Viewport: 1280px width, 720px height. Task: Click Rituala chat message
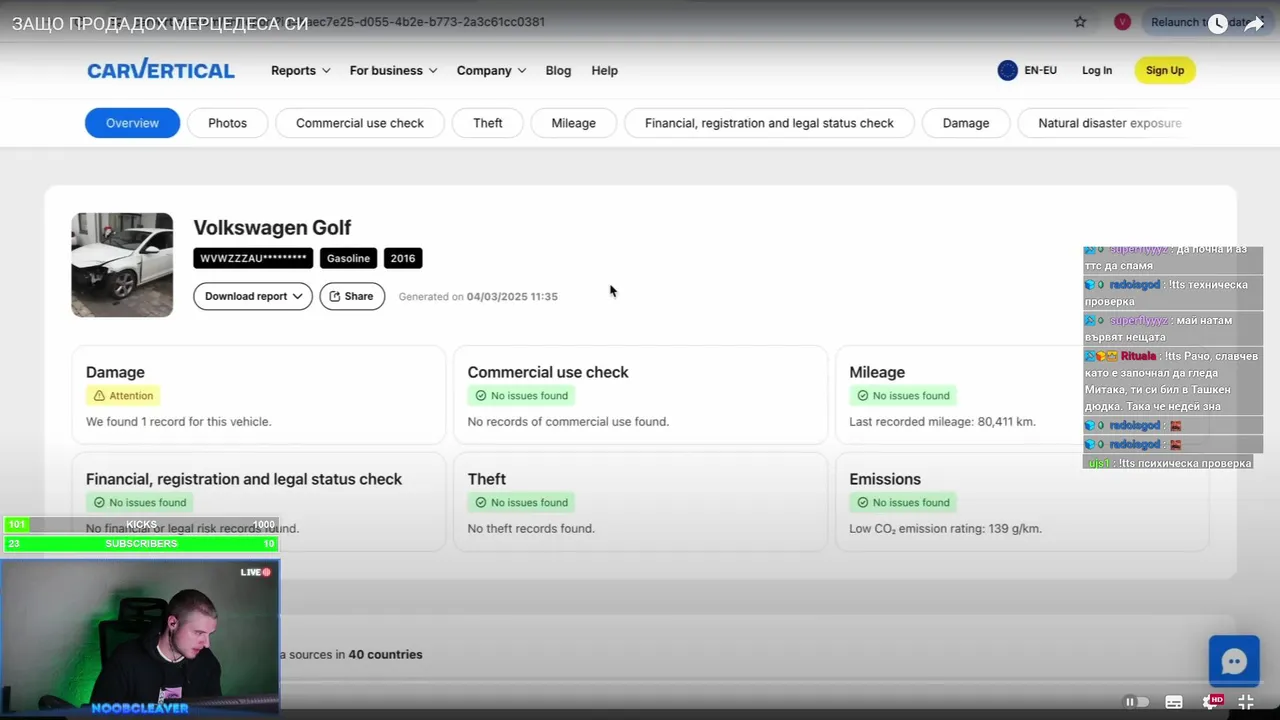1171,381
